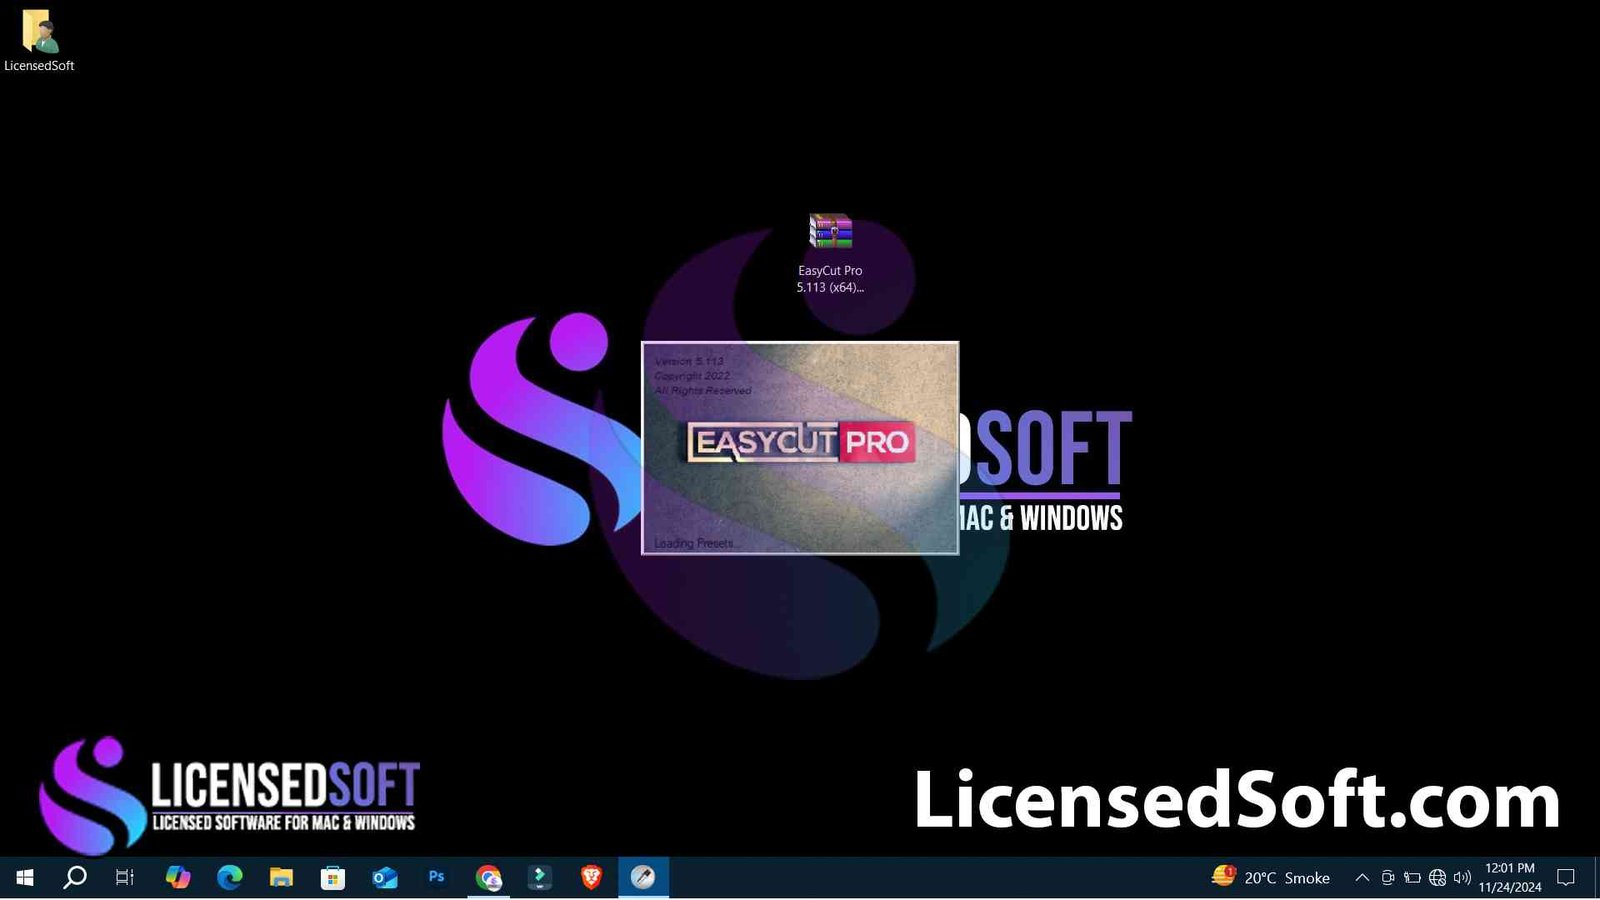
Task: Open the 20°C Smoke weather widget
Action: click(1271, 877)
